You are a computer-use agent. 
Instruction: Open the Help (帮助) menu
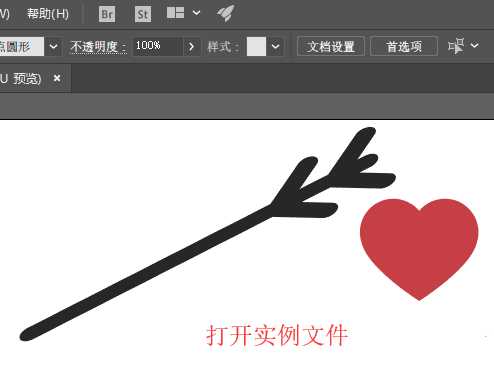(48, 14)
